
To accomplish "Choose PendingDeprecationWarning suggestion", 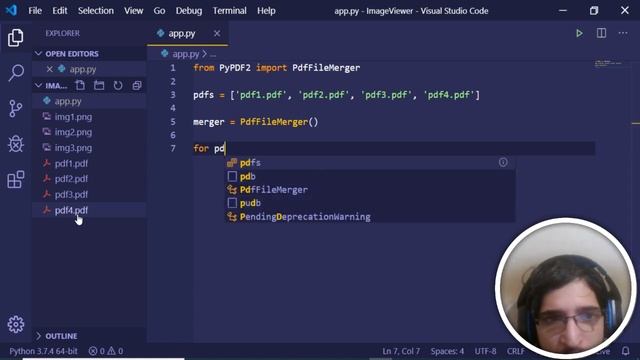I will point(370,217).
